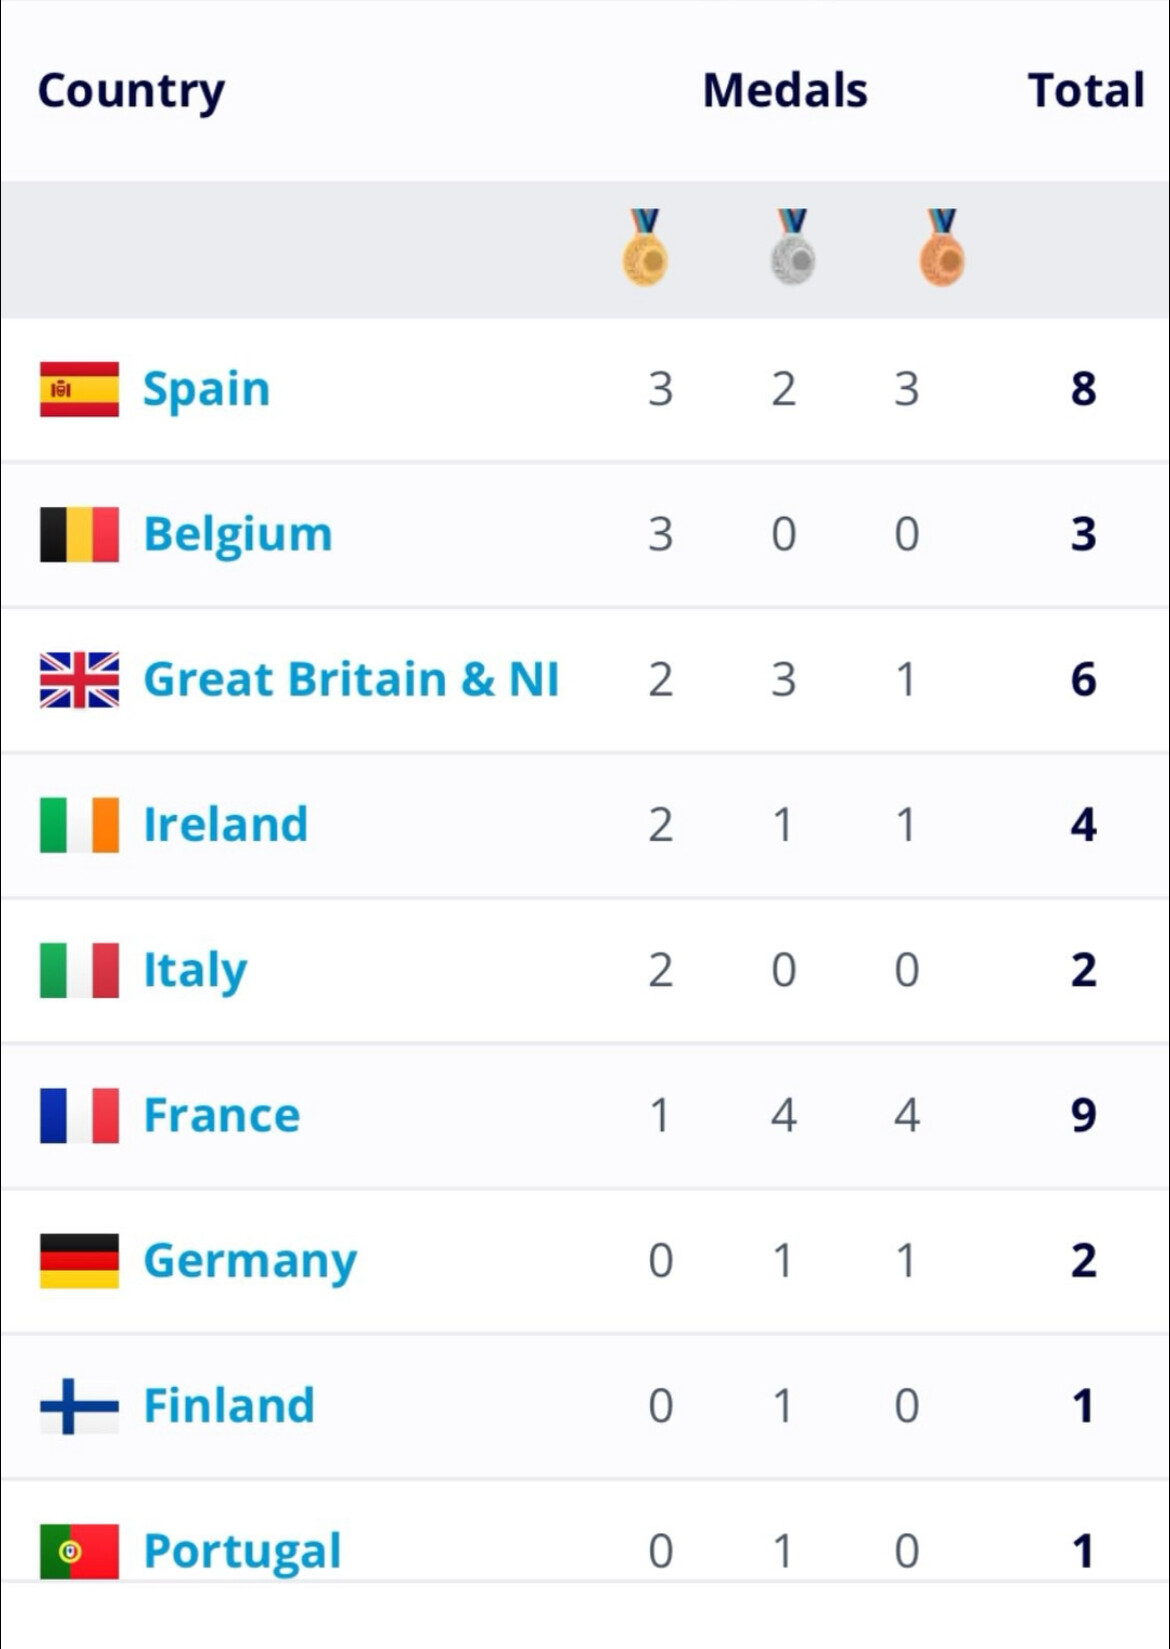Click the Country column header
Screen dimensions: 1170x1649
(x=131, y=91)
